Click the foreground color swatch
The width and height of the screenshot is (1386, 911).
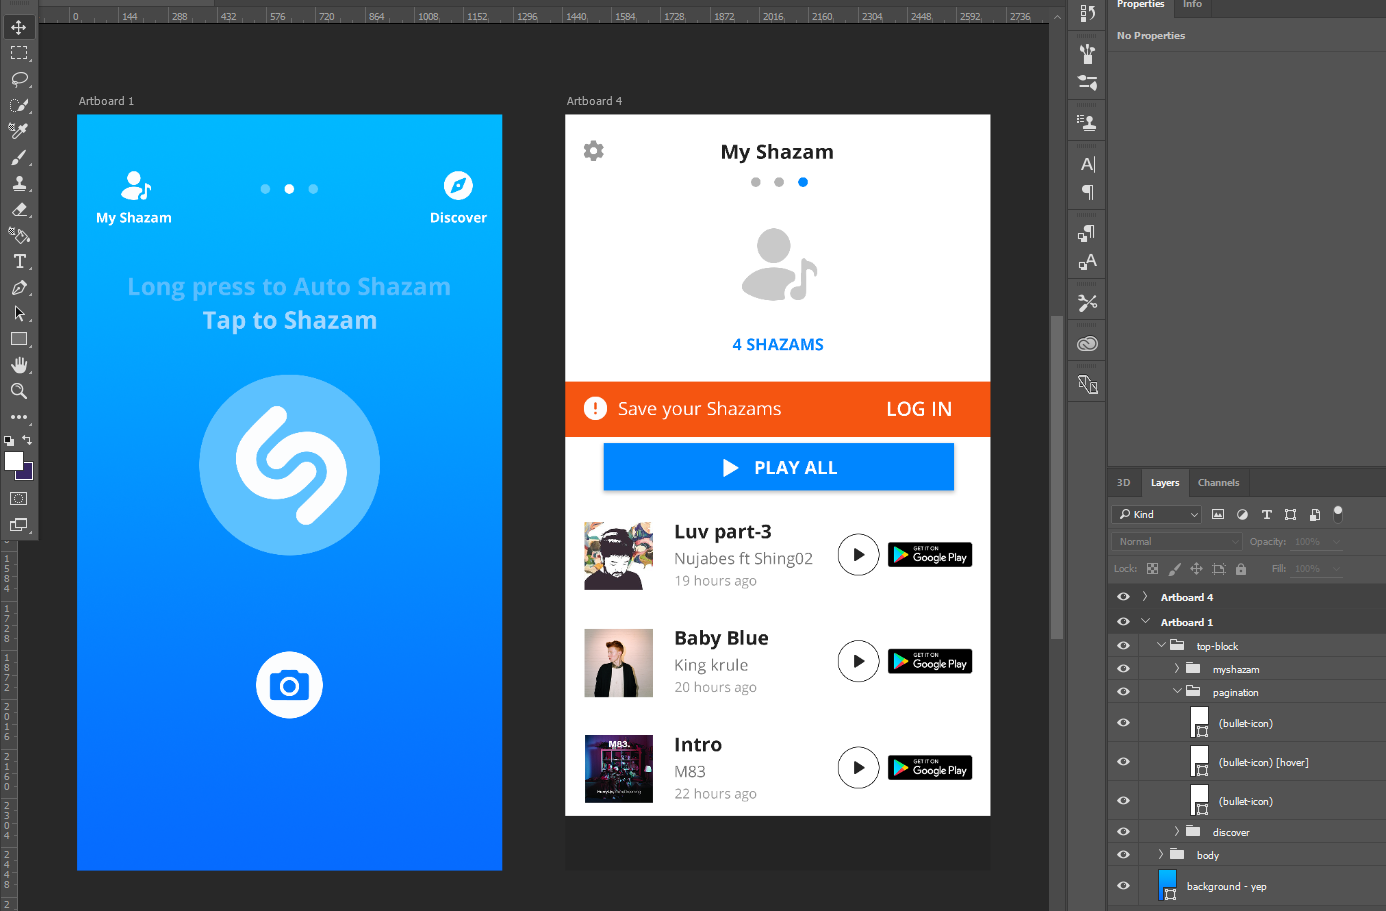[13, 460]
